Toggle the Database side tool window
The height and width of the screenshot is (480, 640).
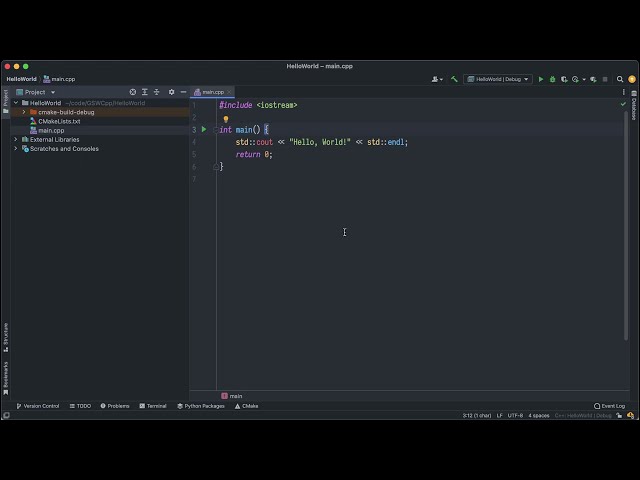click(634, 105)
